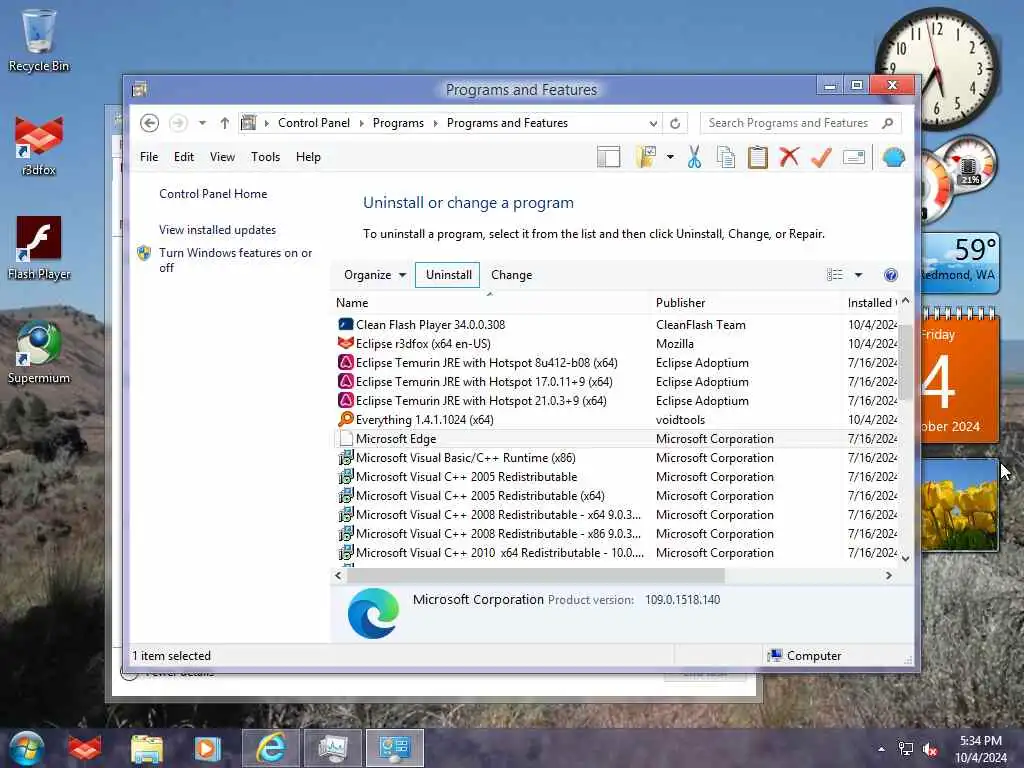Click the Programs breadcrumb

[398, 123]
